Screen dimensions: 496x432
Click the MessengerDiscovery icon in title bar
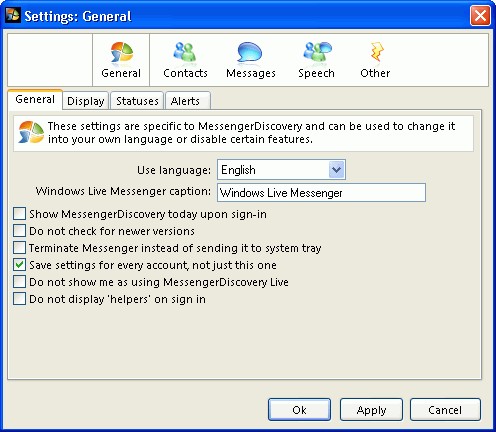click(13, 15)
